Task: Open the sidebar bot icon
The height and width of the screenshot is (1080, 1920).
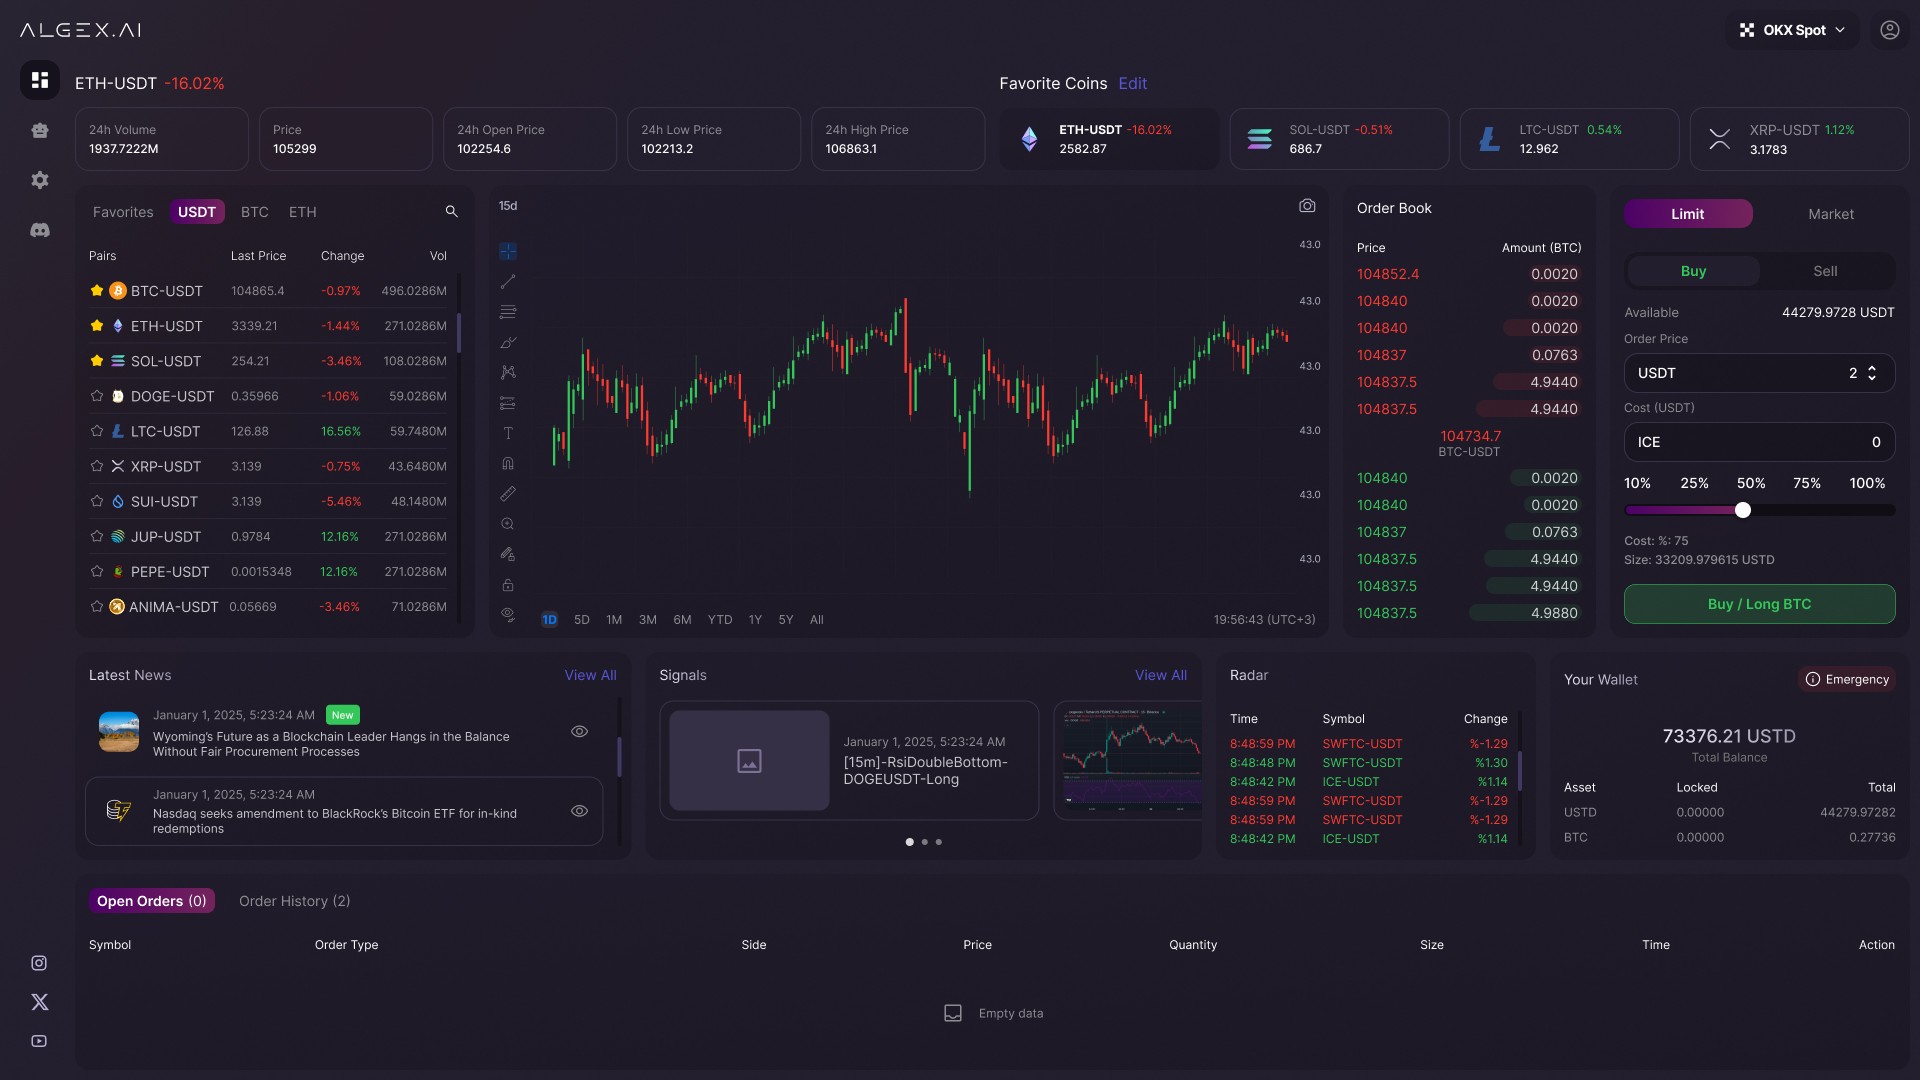Action: coord(40,130)
